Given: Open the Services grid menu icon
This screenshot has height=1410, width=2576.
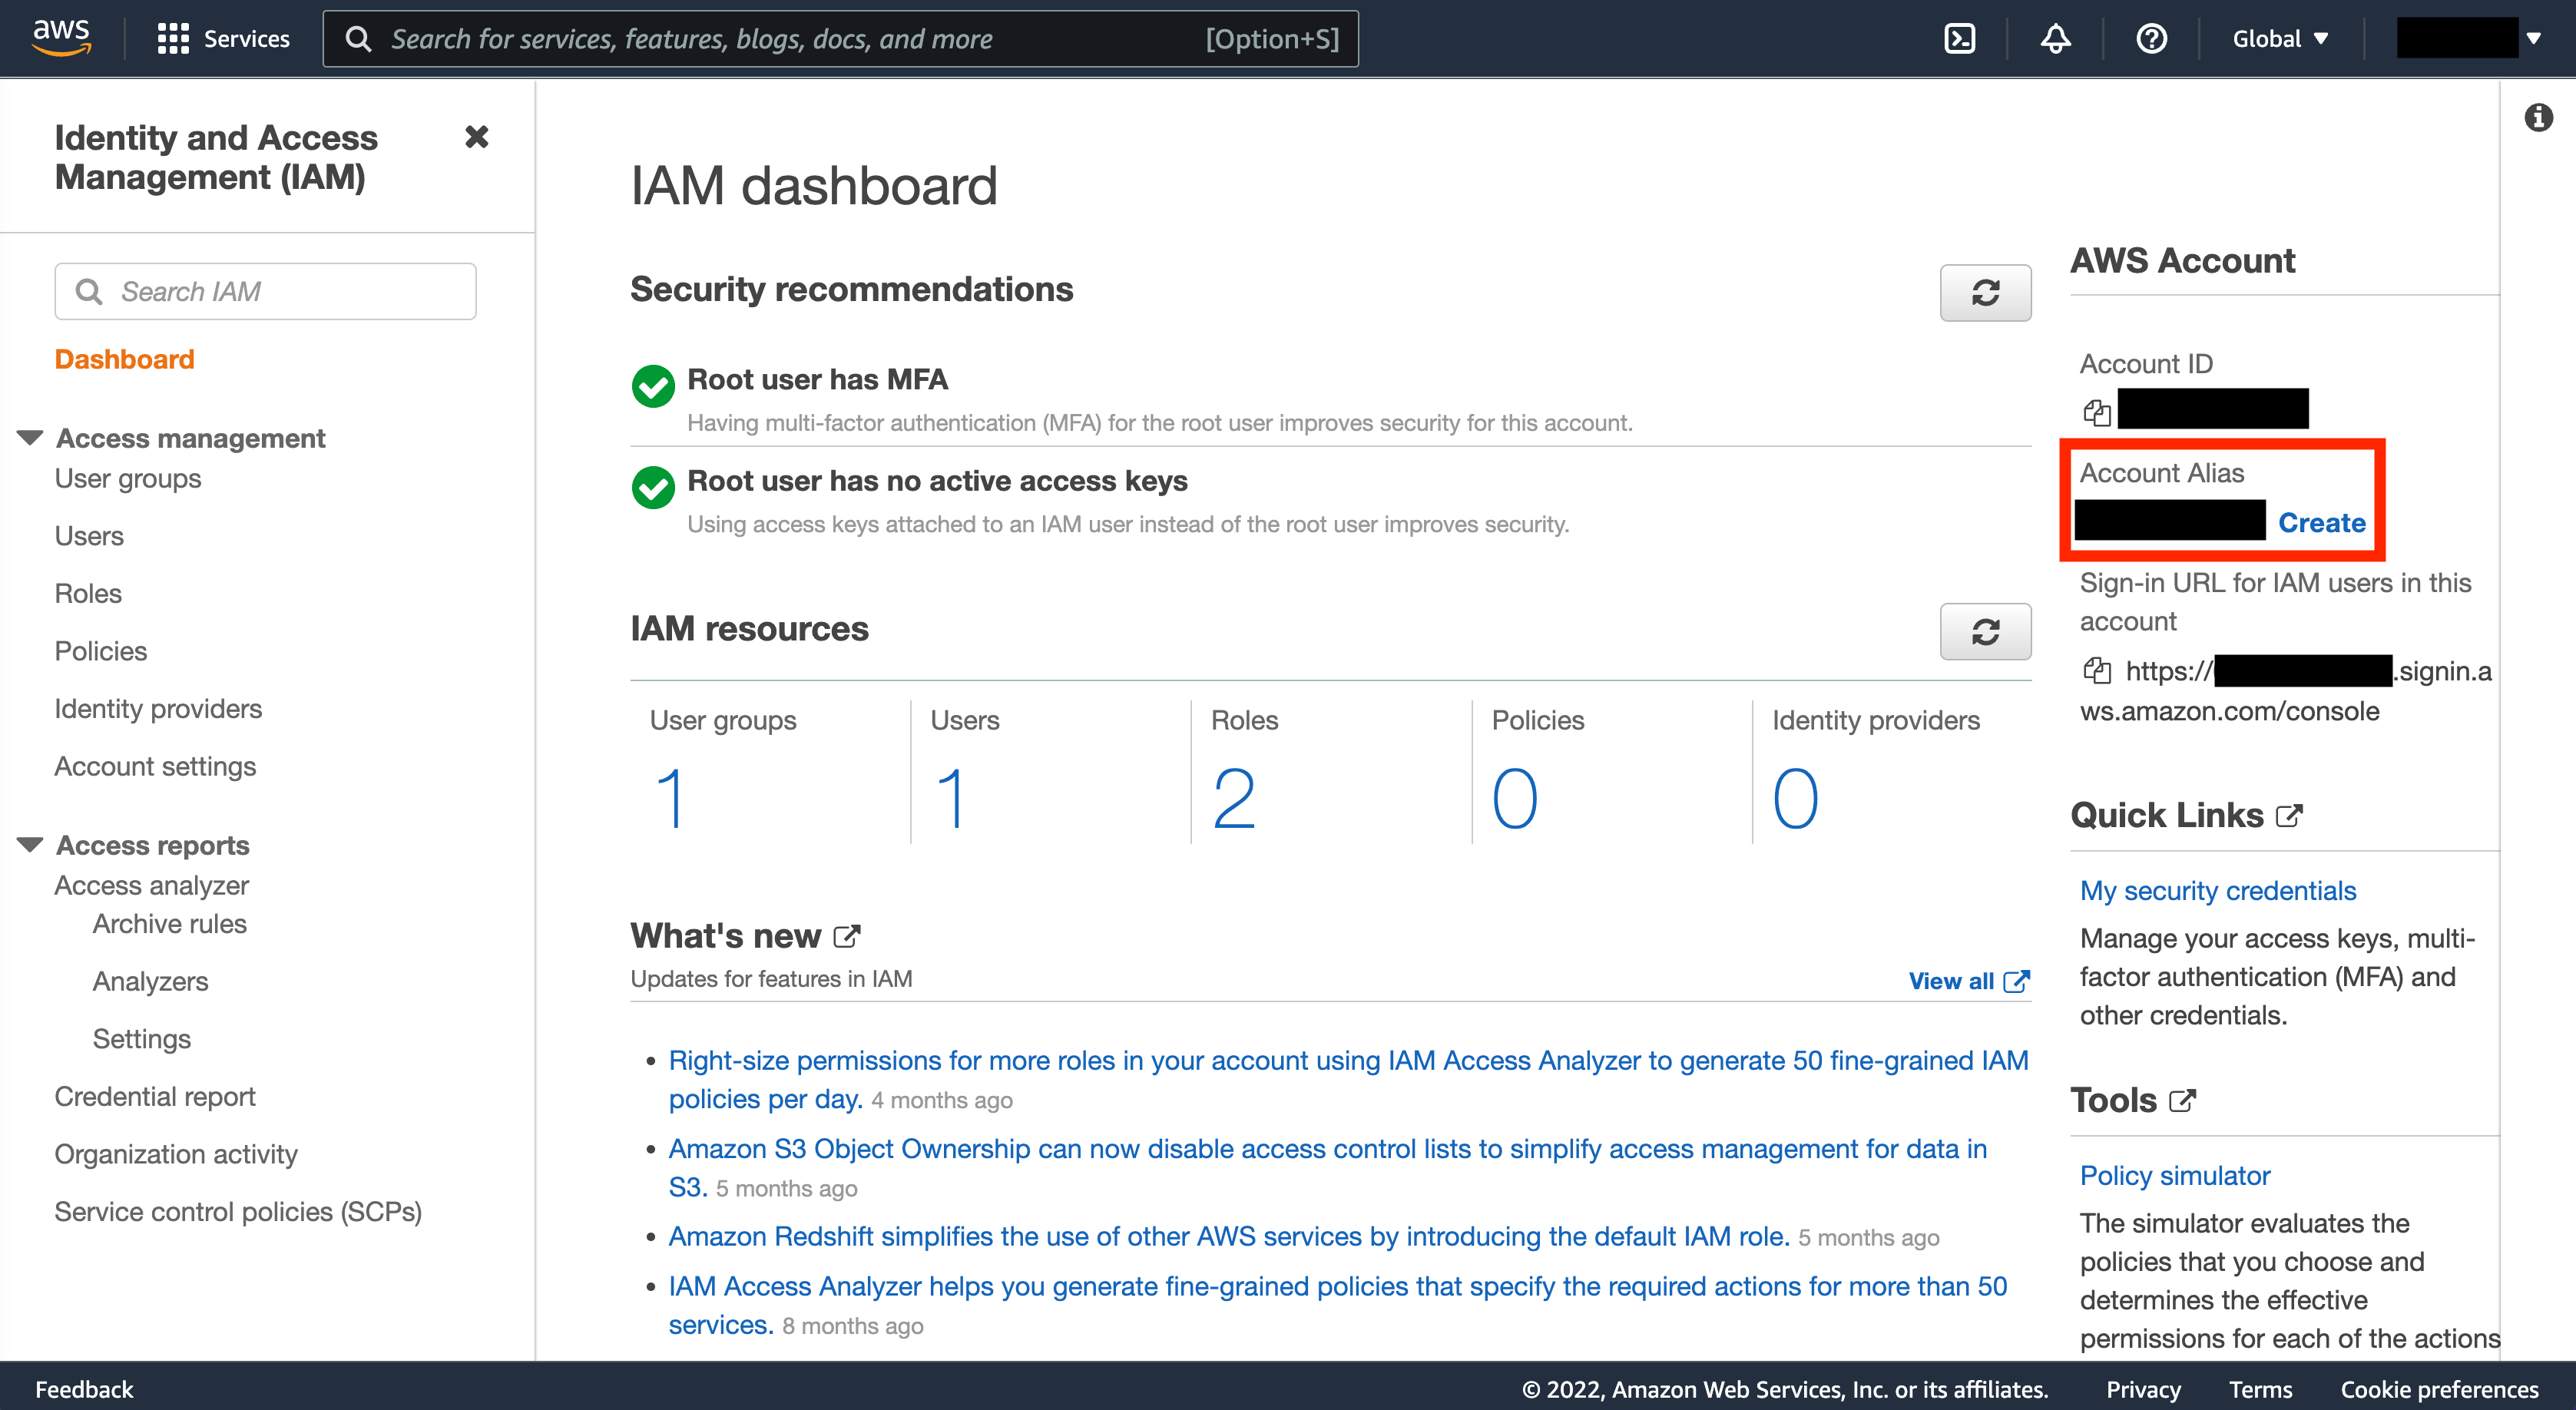Looking at the screenshot, I should [173, 39].
